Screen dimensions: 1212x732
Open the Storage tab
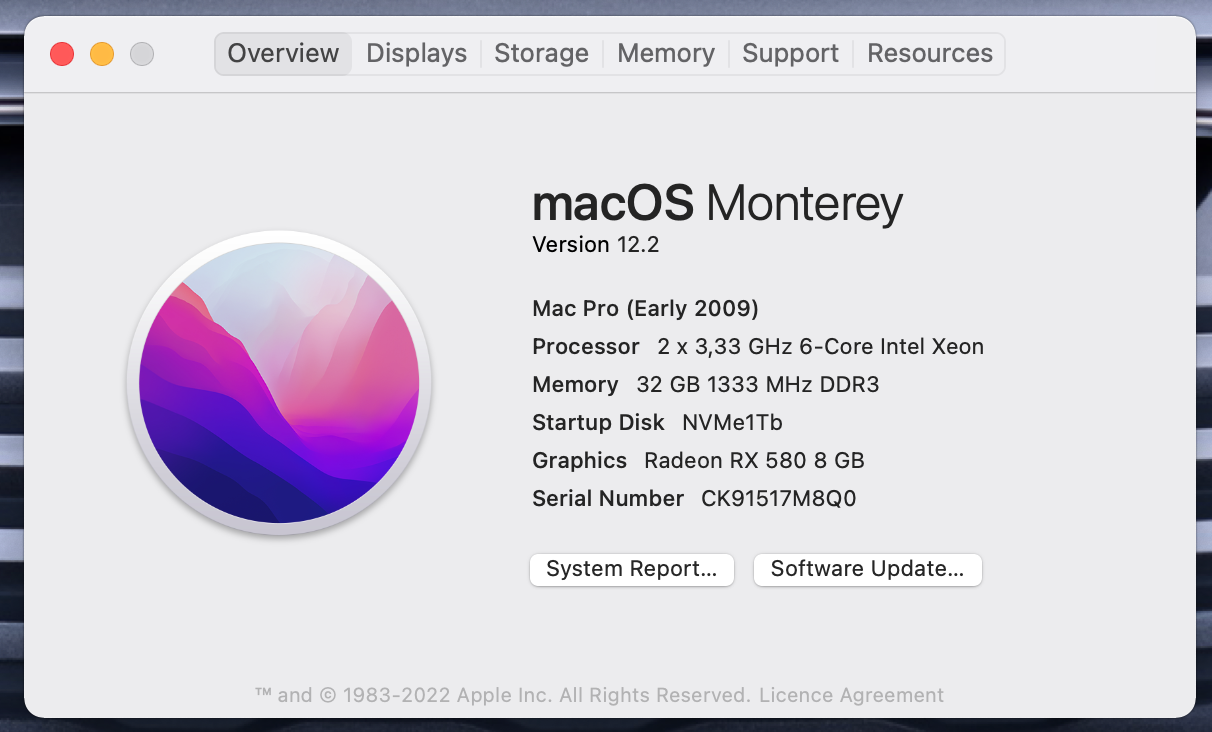pos(541,54)
